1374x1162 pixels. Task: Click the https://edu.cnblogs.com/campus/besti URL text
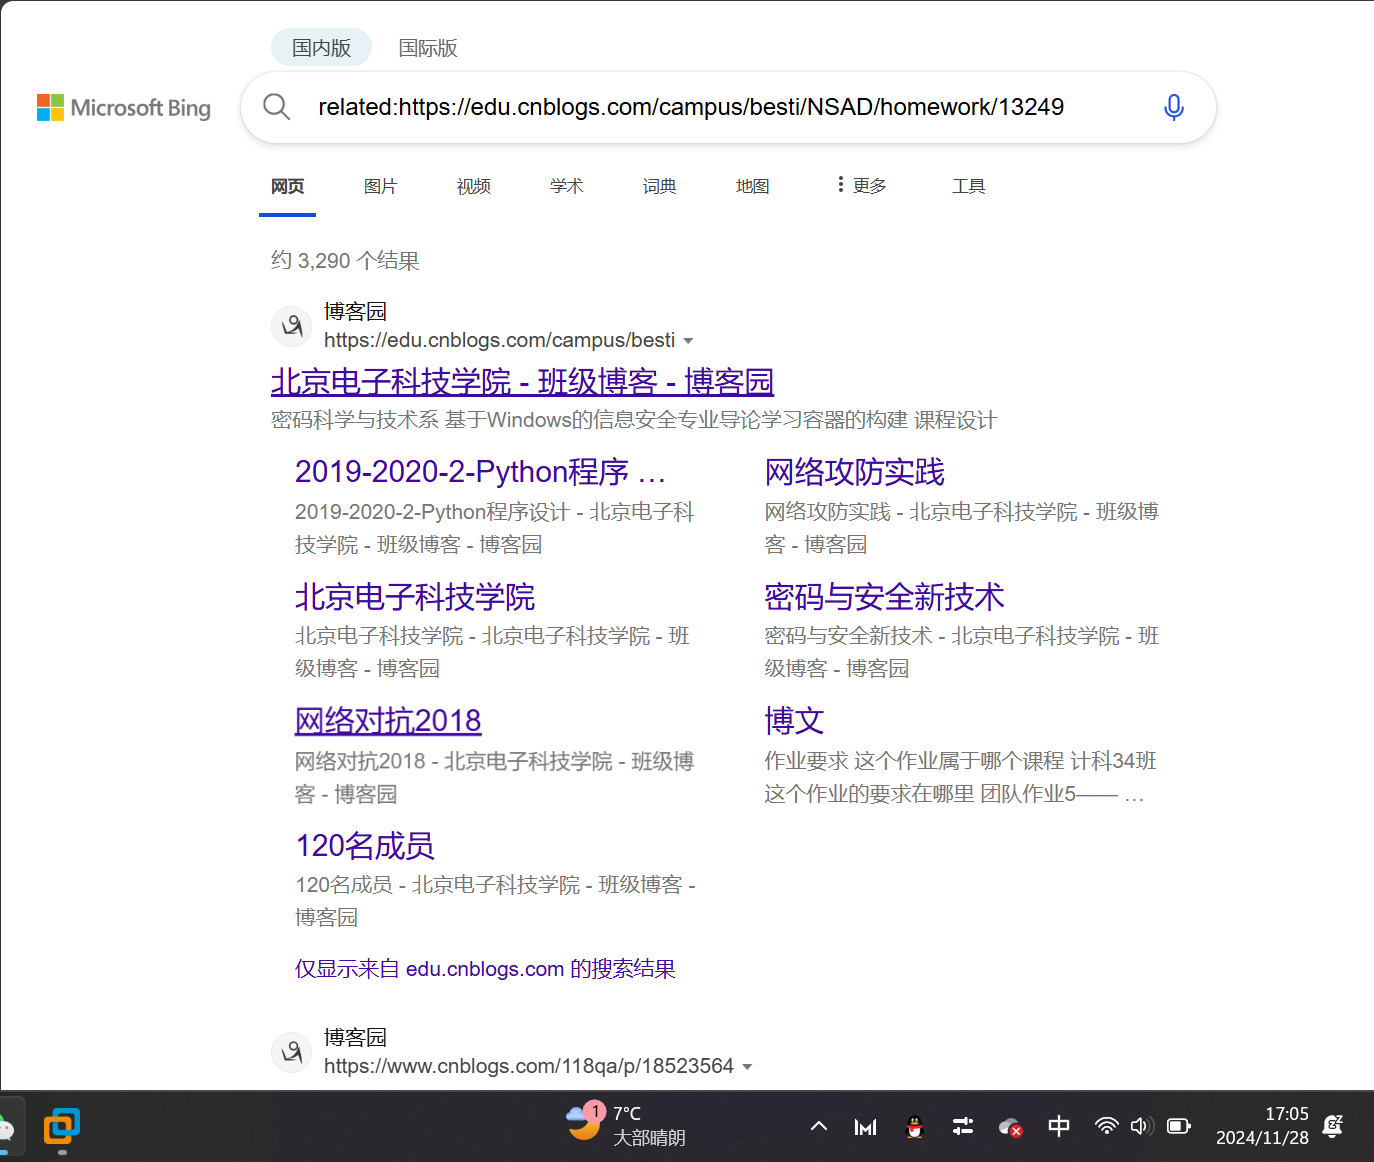click(x=499, y=340)
